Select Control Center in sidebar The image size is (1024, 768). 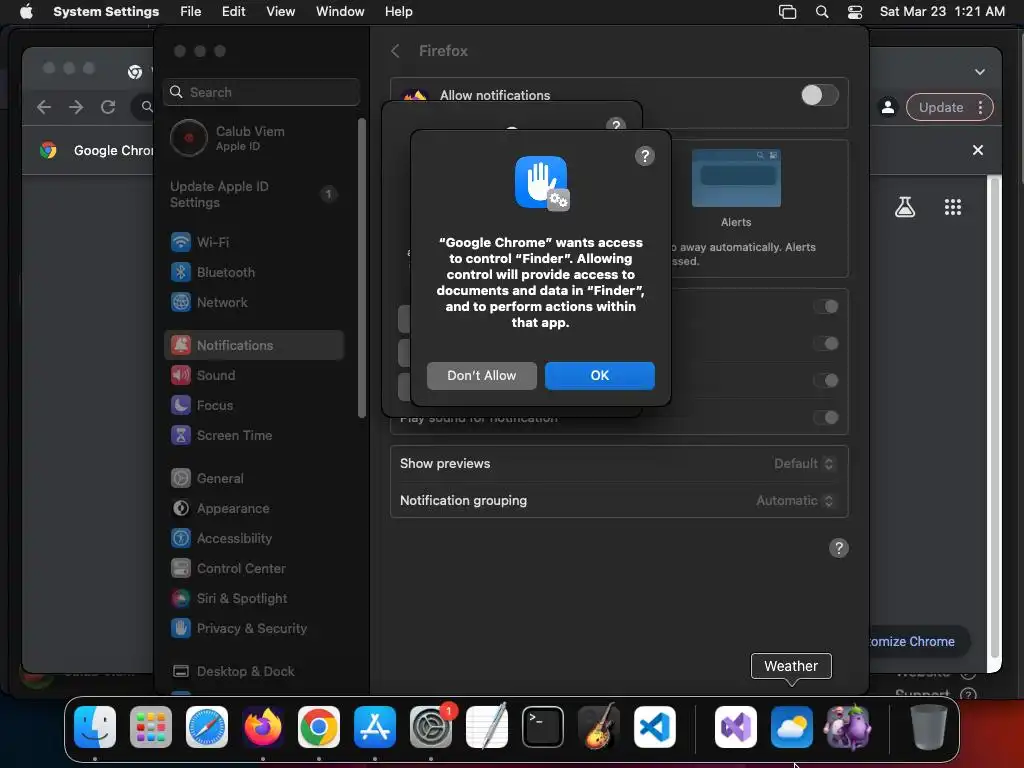[x=255, y=568]
